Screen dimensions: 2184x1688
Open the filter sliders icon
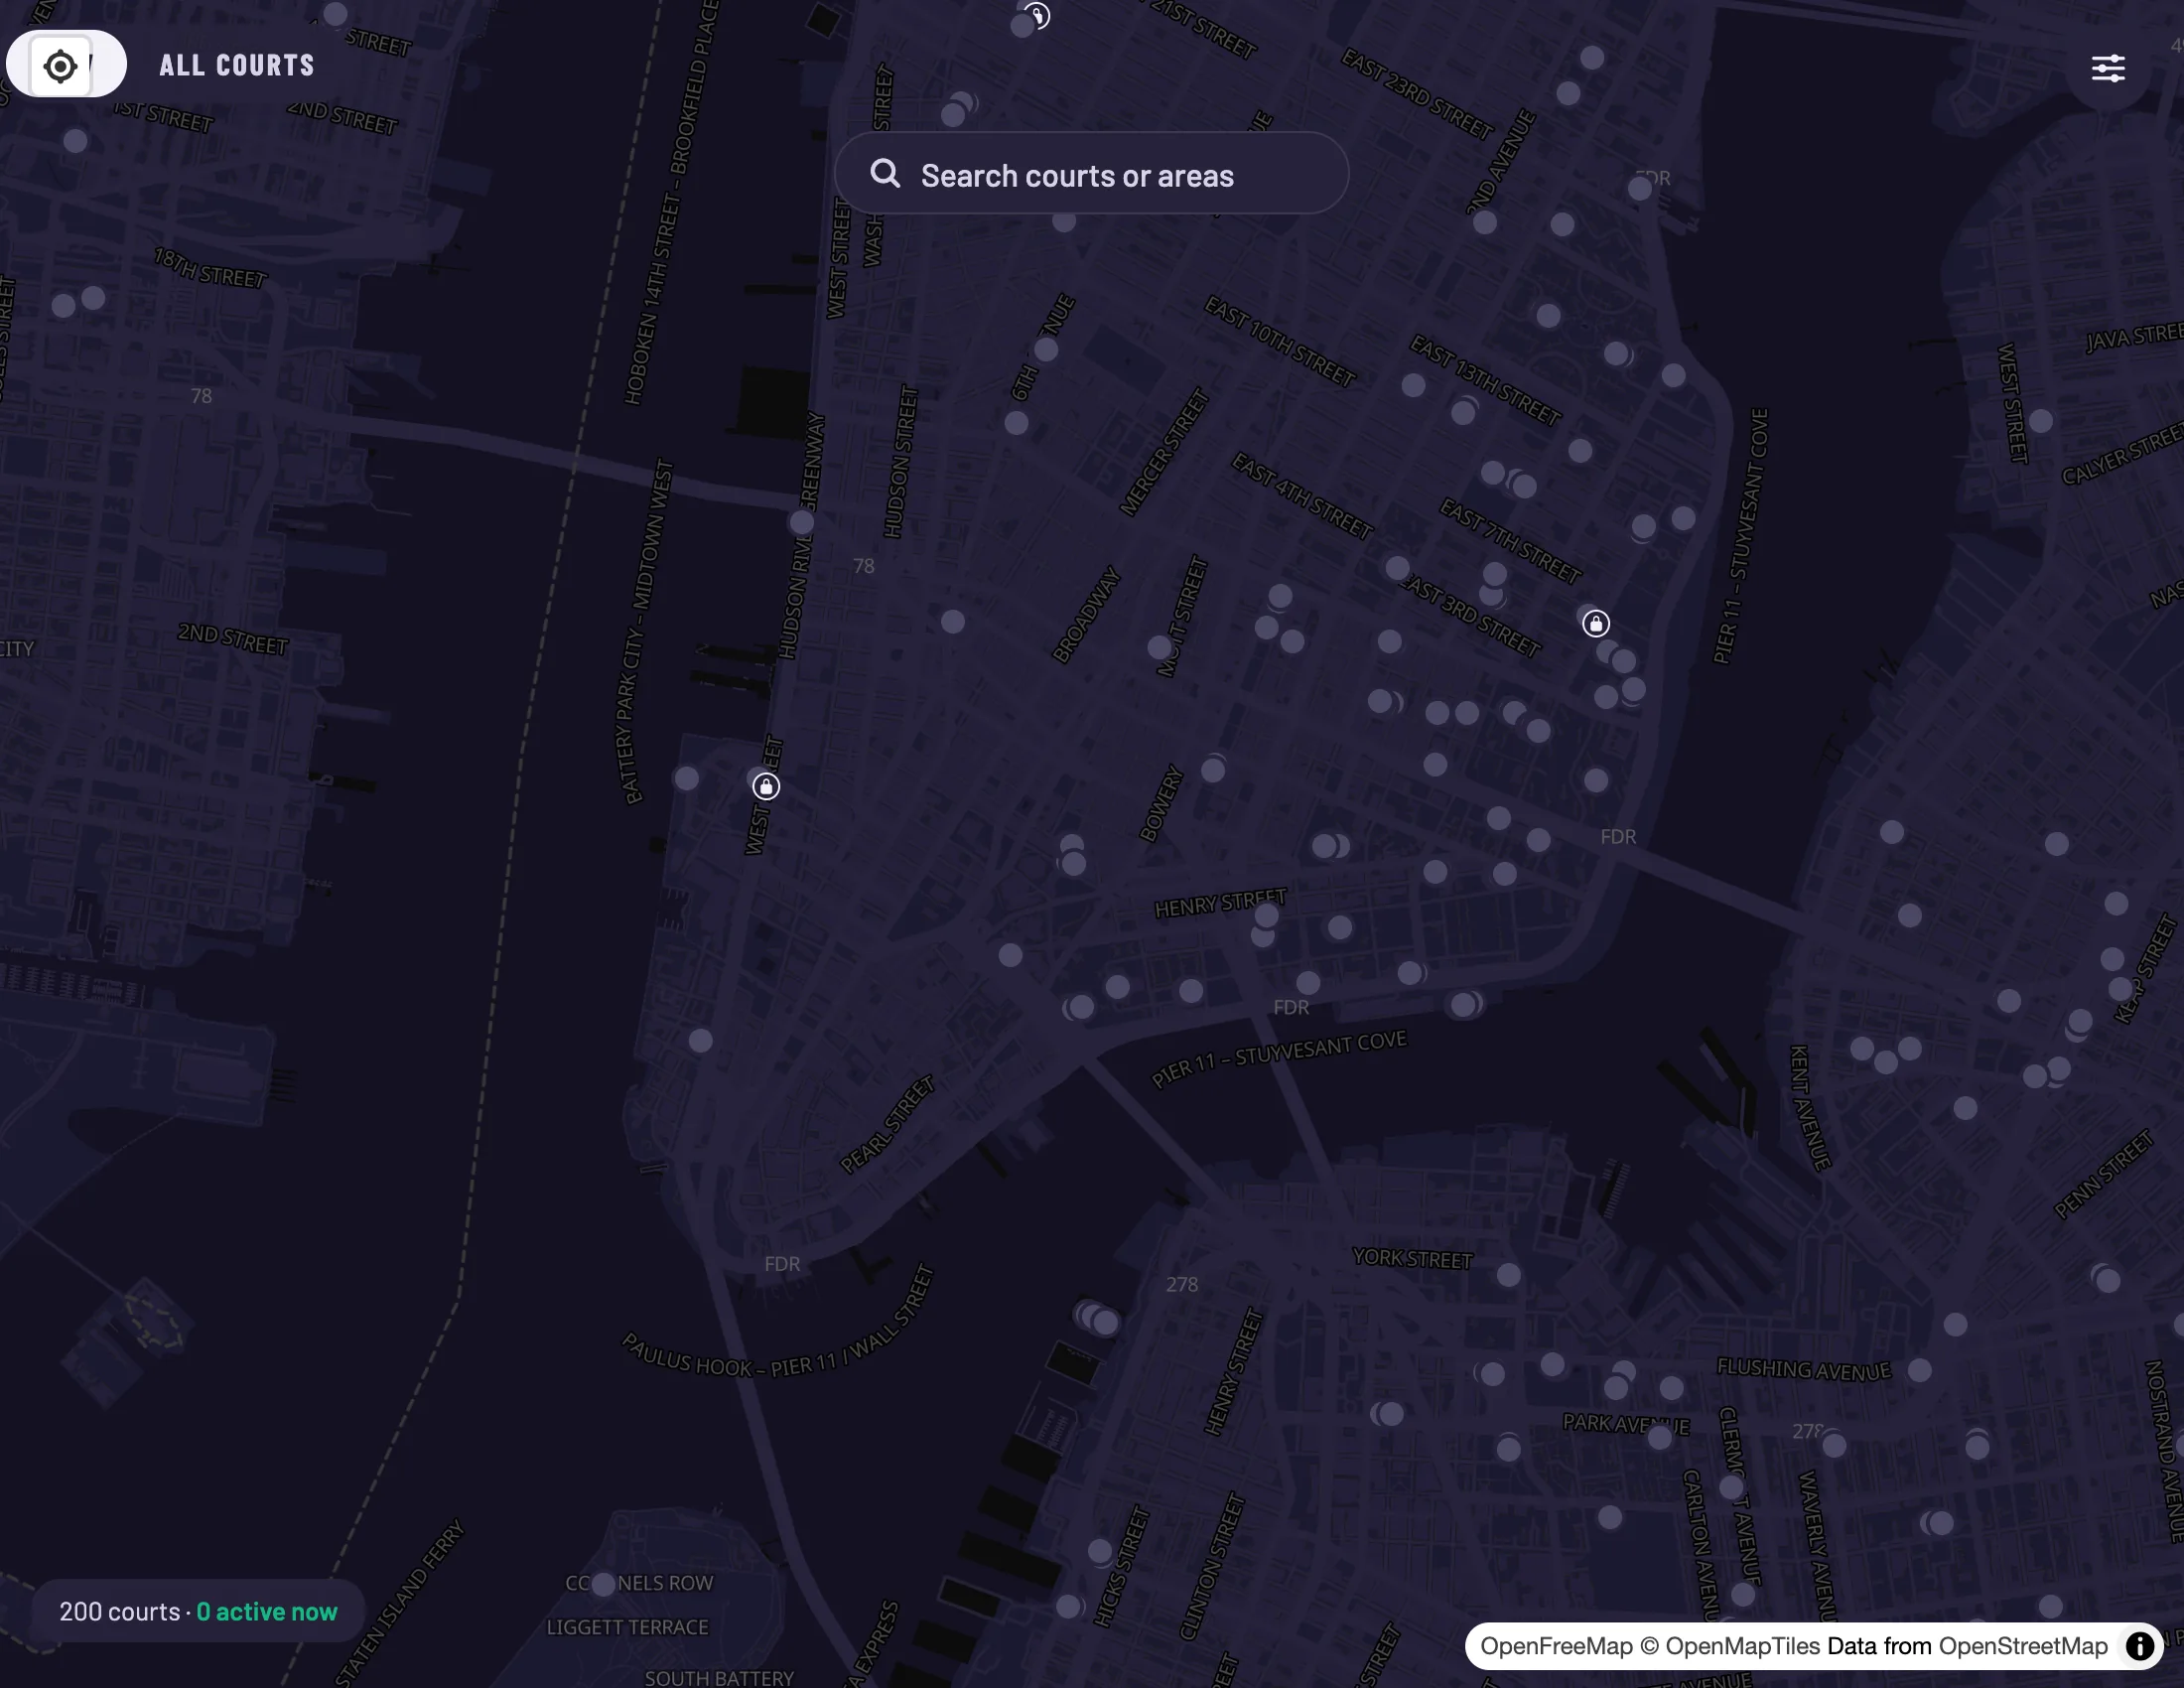pos(2108,68)
